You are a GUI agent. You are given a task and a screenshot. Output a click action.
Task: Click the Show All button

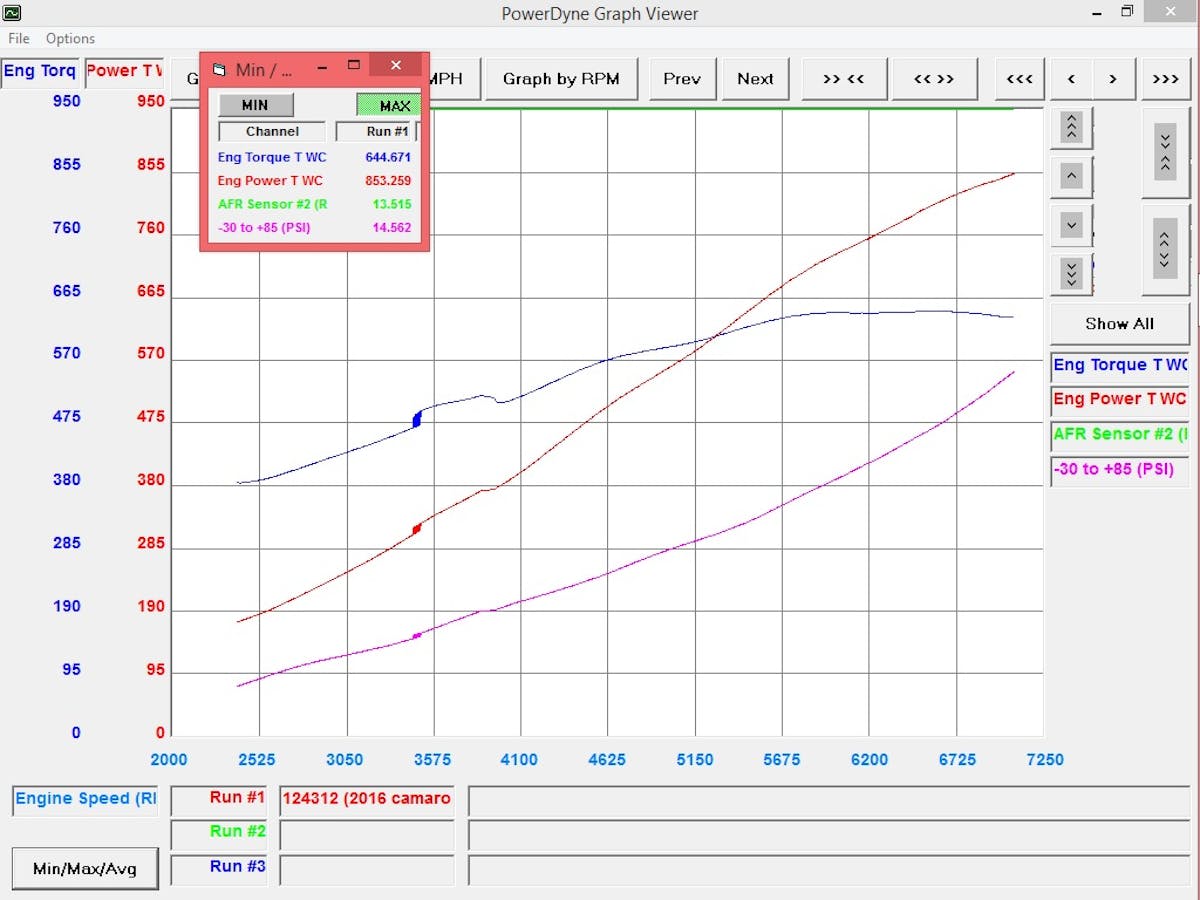1119,324
